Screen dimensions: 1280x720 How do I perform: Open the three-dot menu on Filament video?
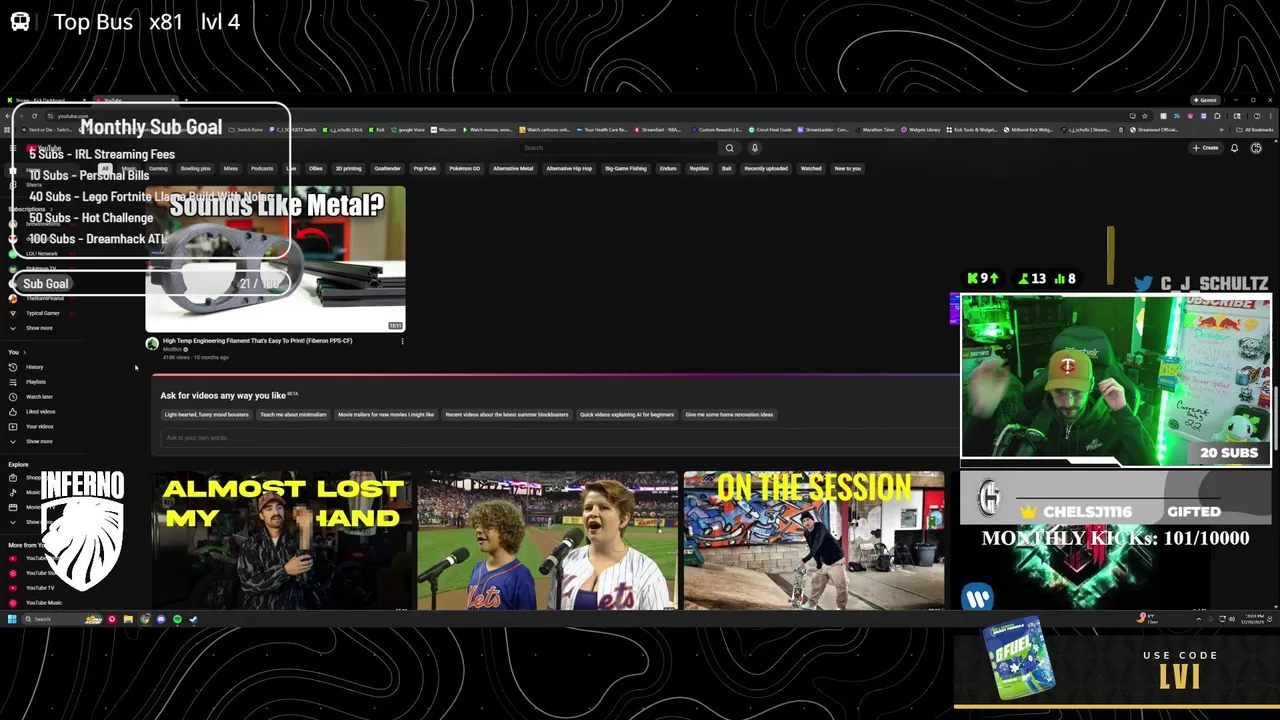tap(402, 342)
